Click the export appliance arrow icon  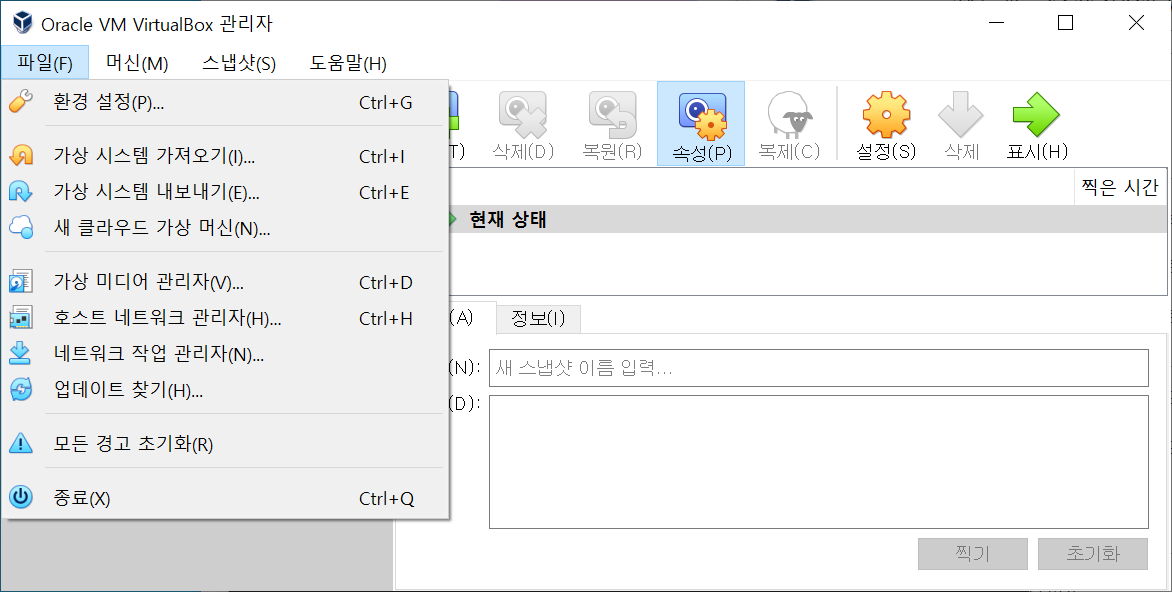(21, 191)
